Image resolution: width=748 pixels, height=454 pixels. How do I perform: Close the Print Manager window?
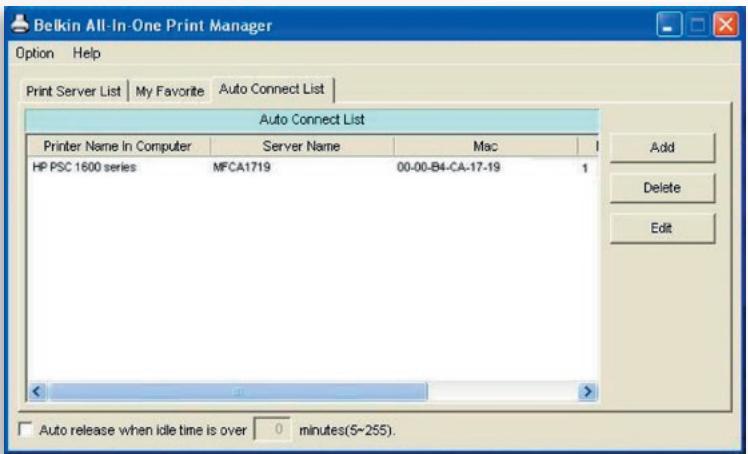pyautogui.click(x=726, y=24)
